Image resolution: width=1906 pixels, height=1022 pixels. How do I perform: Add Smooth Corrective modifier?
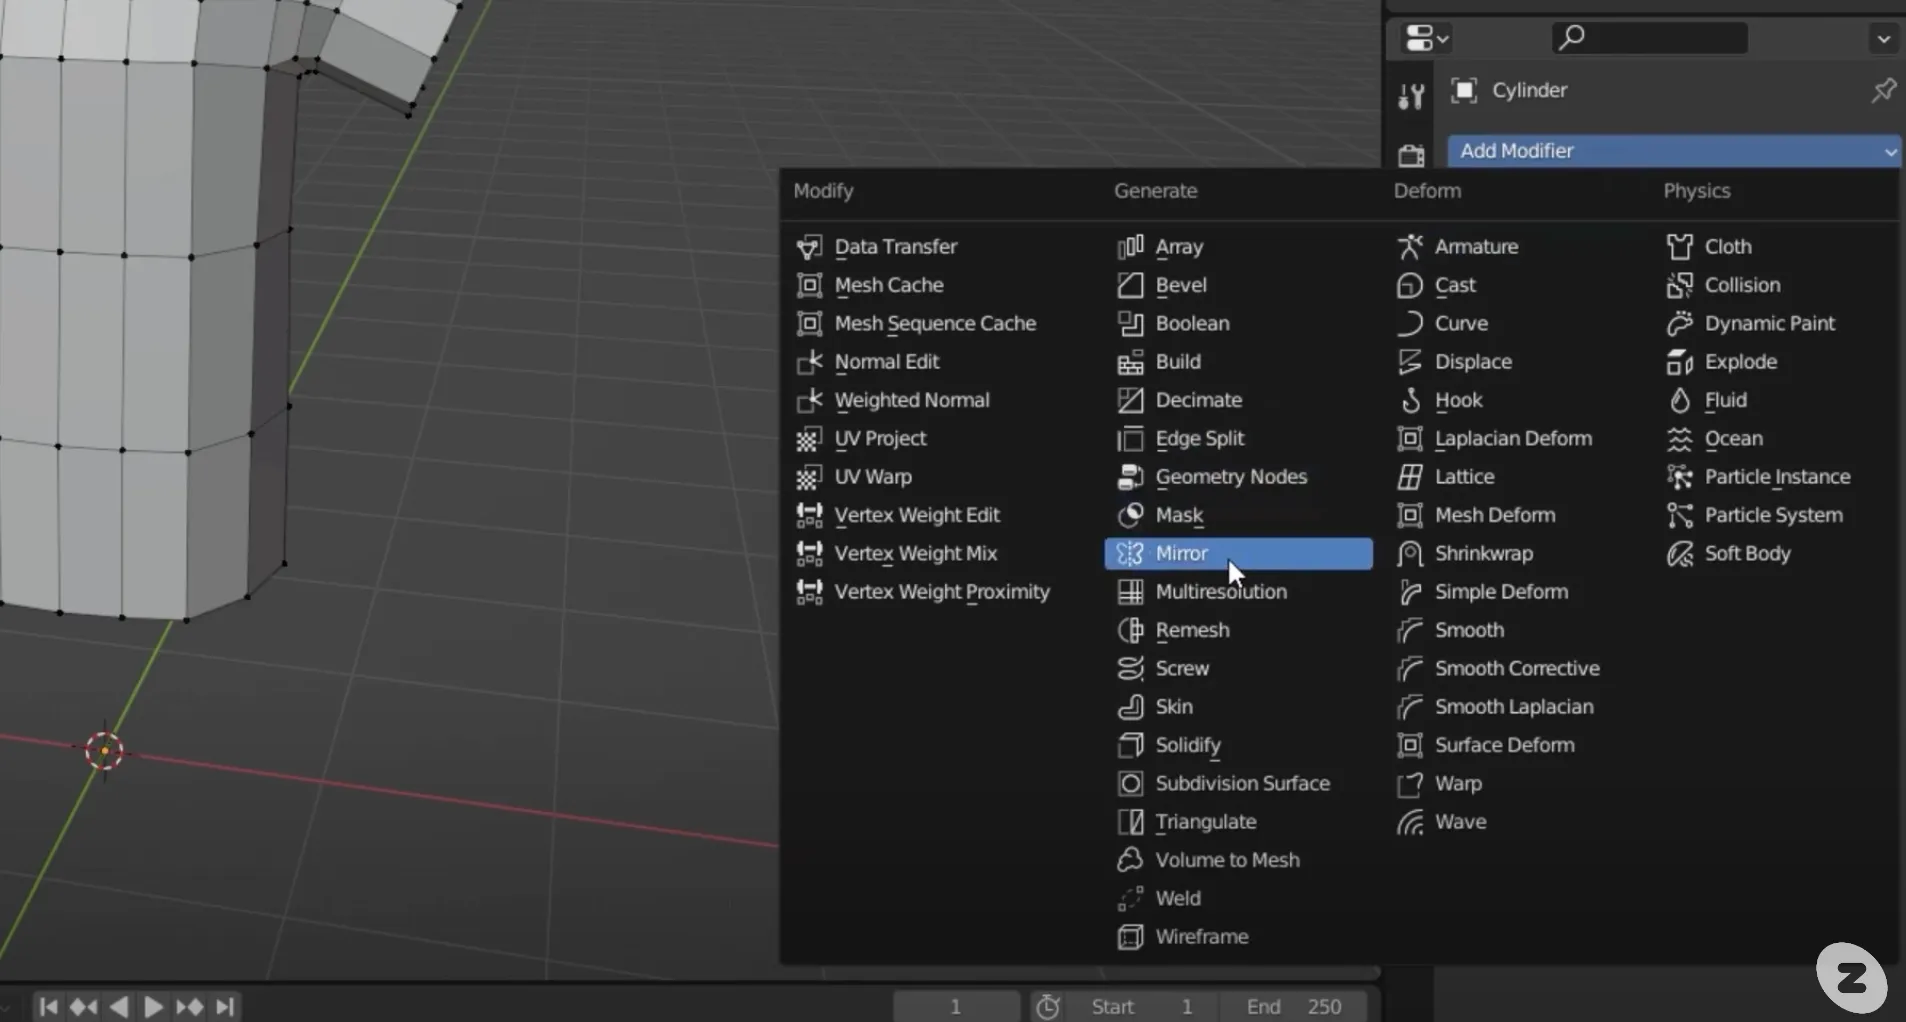pos(1515,668)
